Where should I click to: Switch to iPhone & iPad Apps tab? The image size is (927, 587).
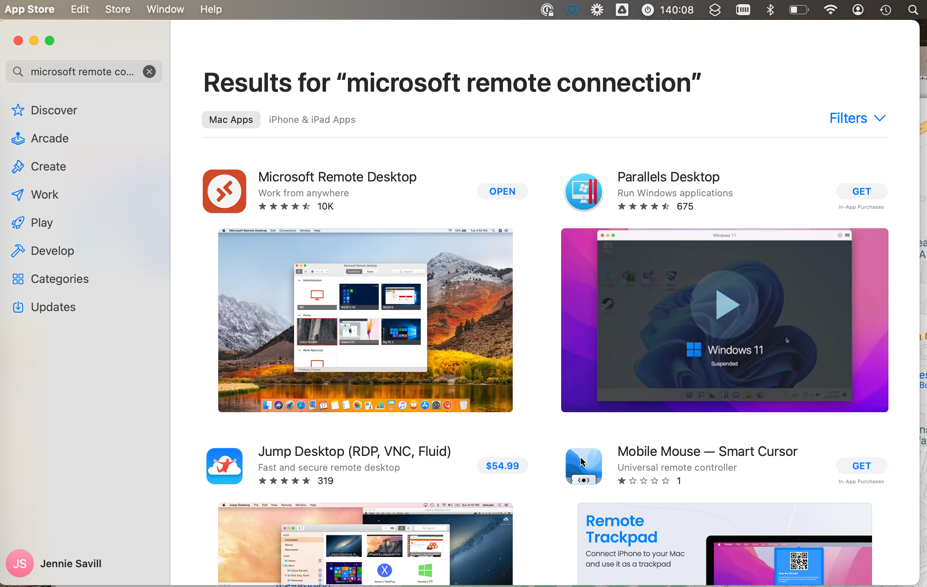click(x=312, y=119)
